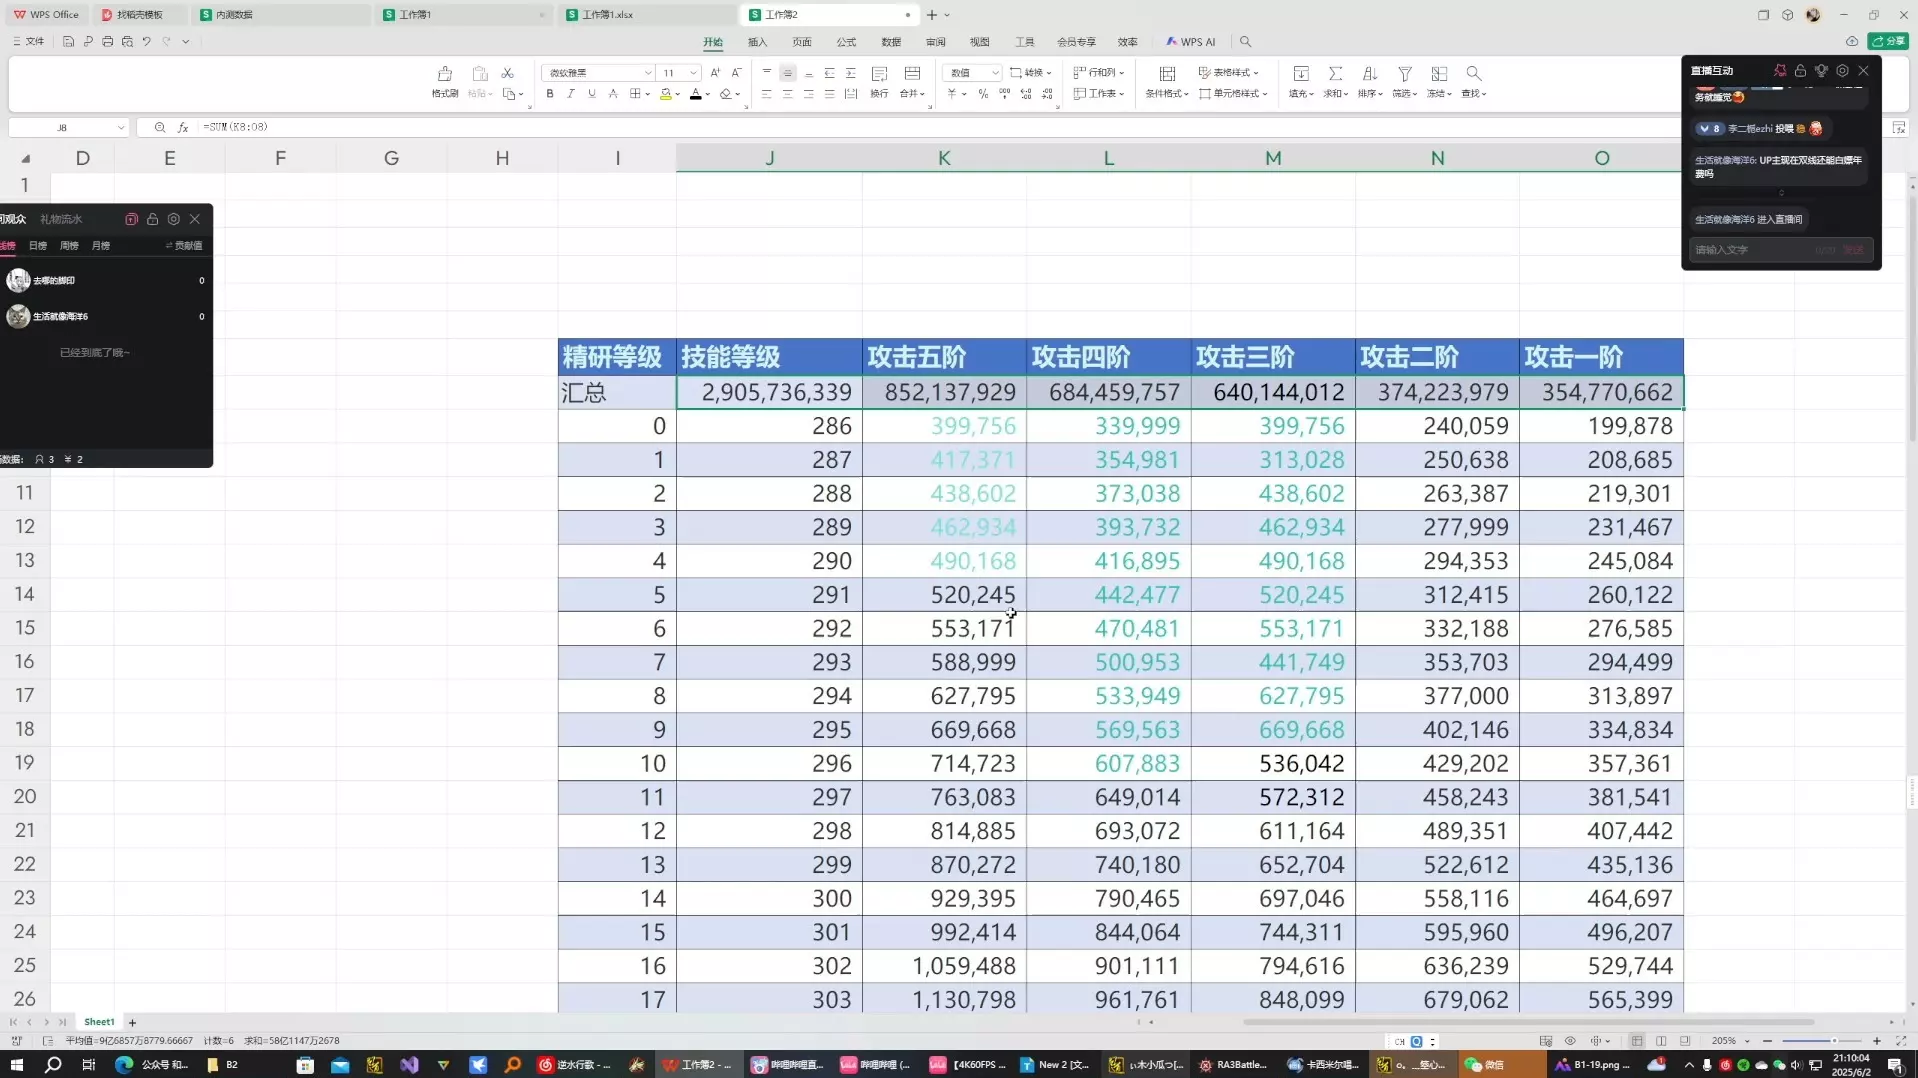Image resolution: width=1918 pixels, height=1078 pixels.
Task: Toggle bold formatting
Action: [x=550, y=94]
